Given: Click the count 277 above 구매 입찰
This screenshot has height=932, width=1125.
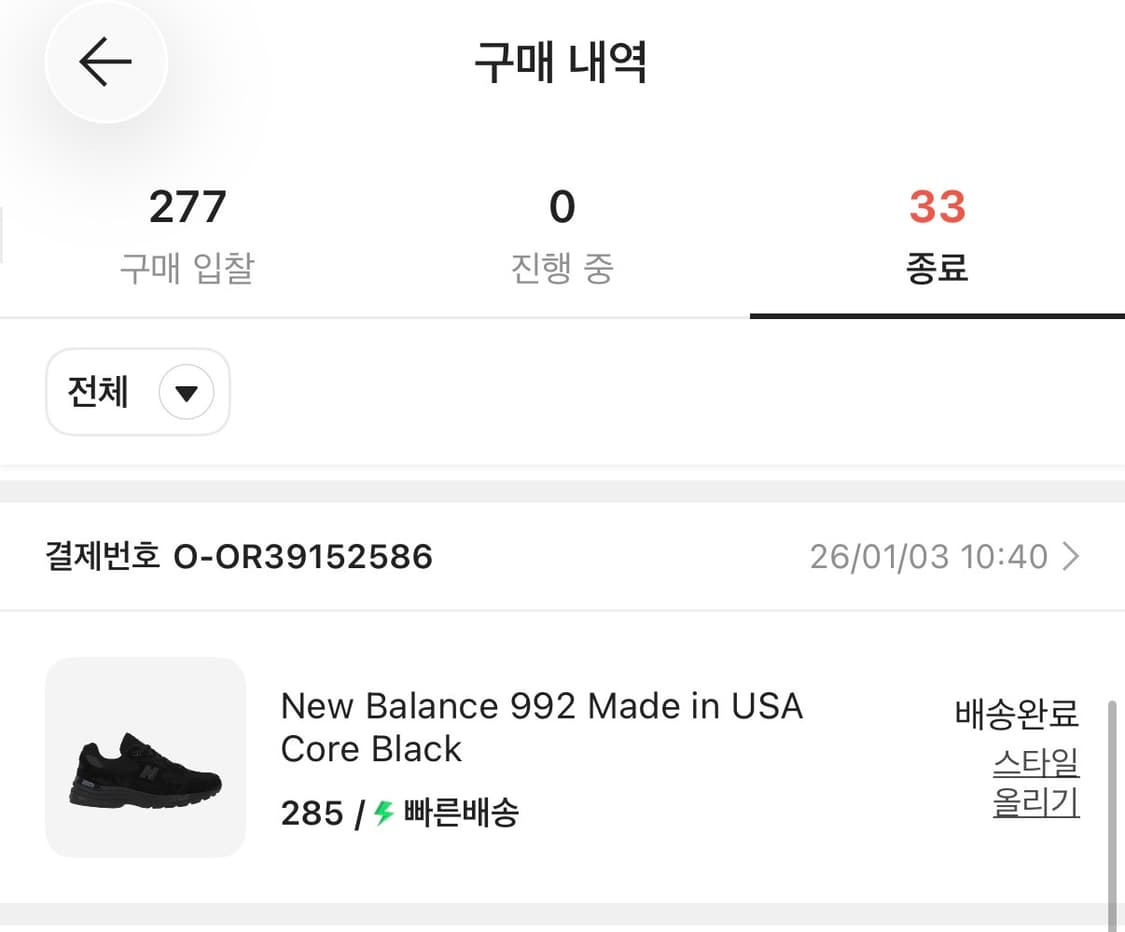Looking at the screenshot, I should 186,205.
